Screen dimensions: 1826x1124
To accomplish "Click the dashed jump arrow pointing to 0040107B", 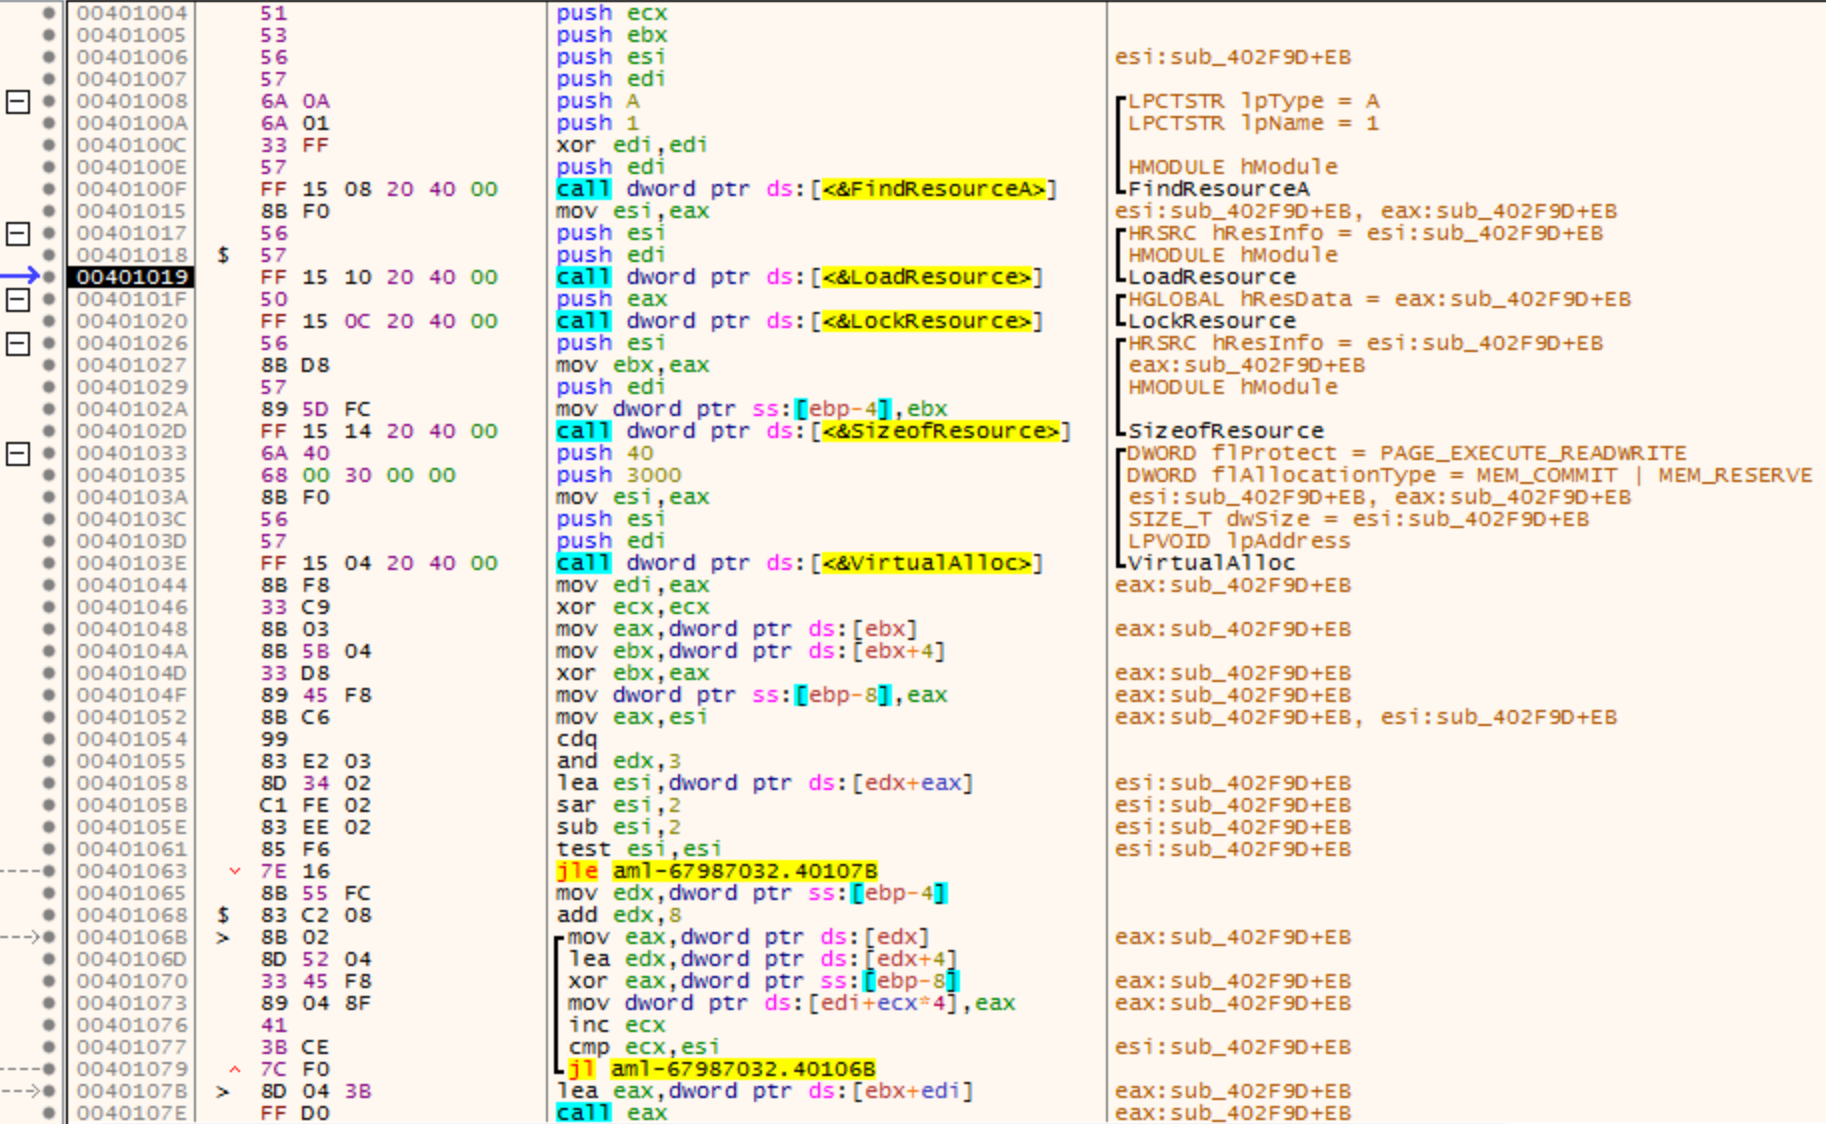I will point(20,1091).
